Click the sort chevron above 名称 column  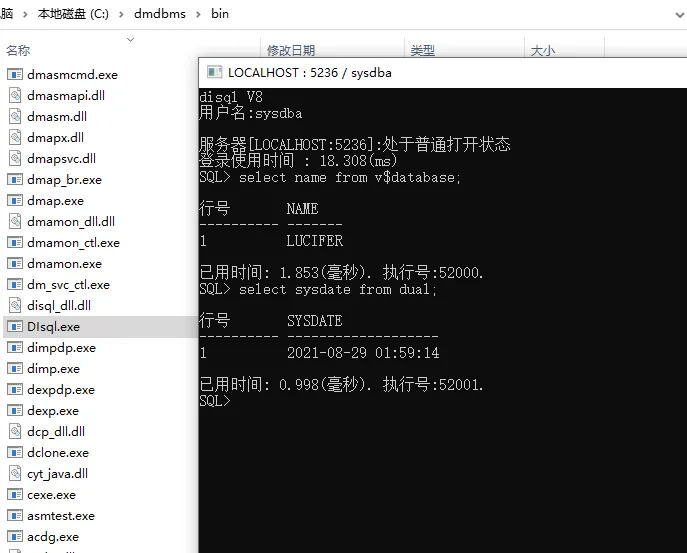[130, 39]
